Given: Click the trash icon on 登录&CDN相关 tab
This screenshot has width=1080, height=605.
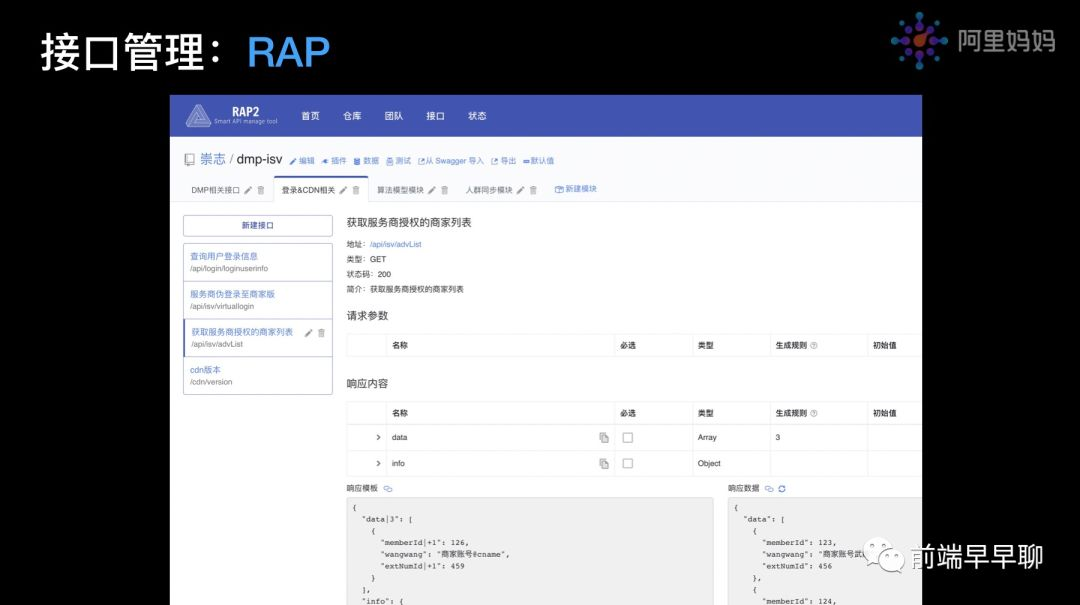Looking at the screenshot, I should (x=356, y=190).
